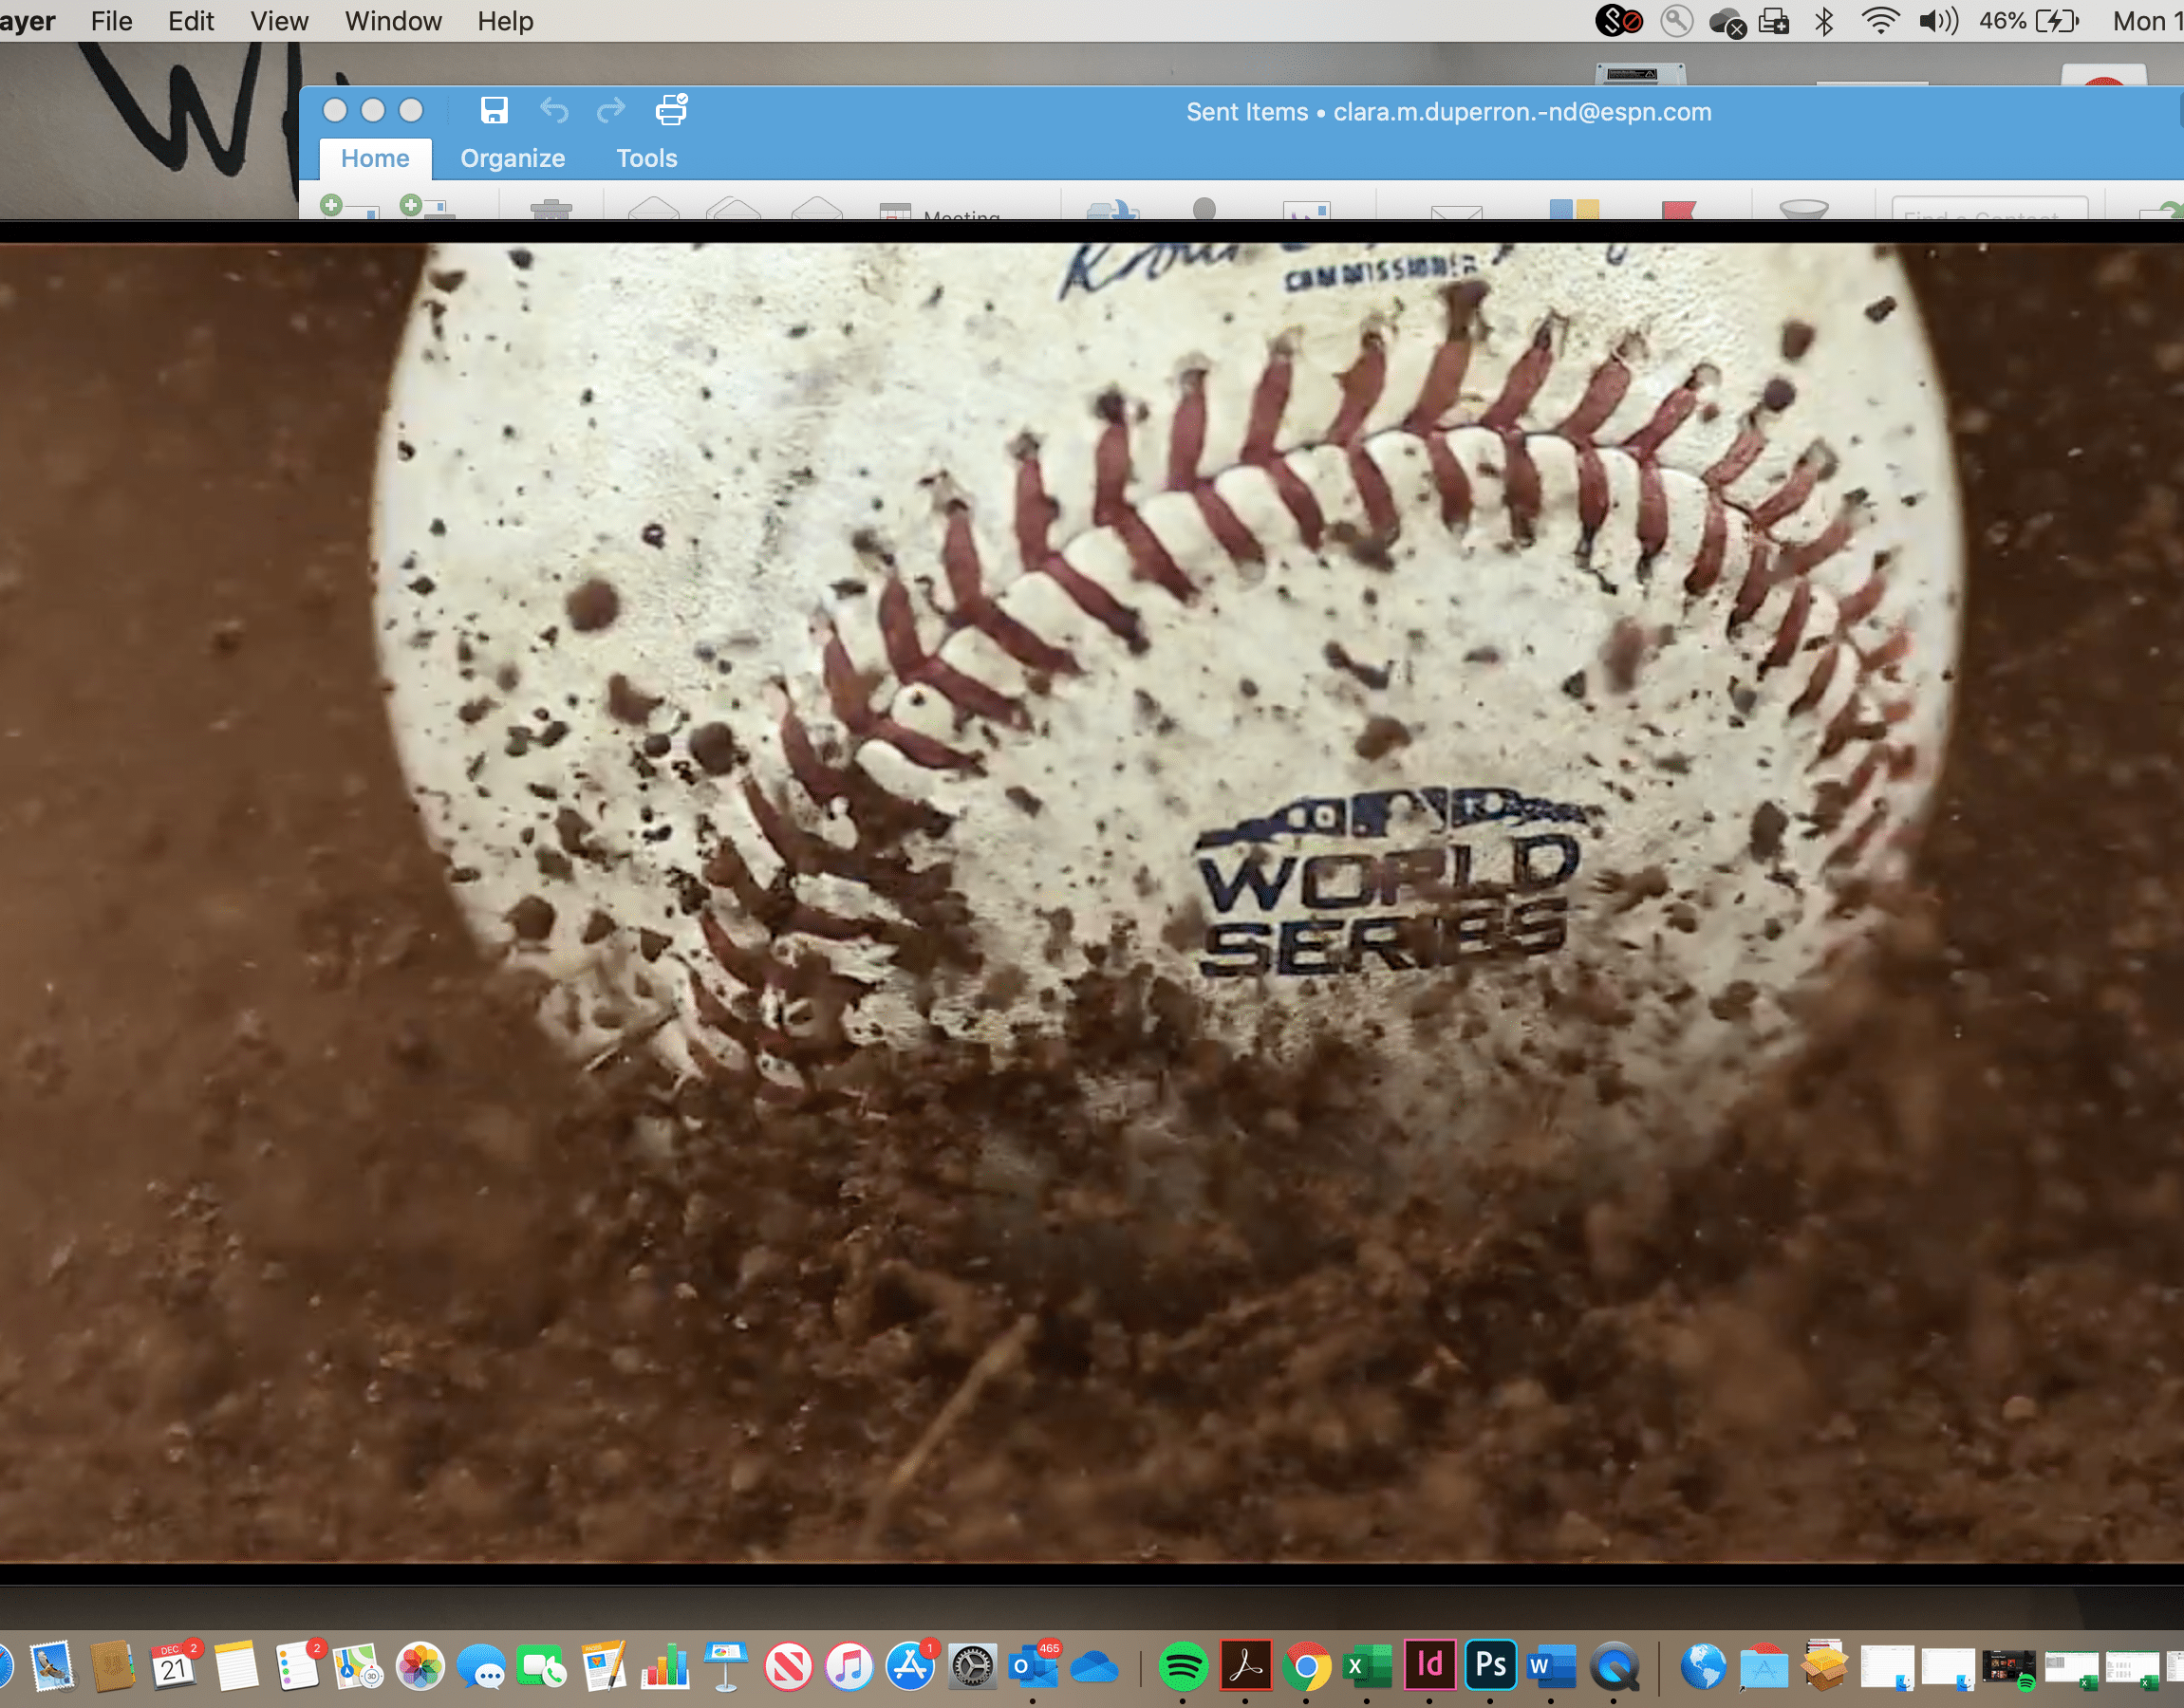Viewport: 2184px width, 1708px height.
Task: Open the Applications folder stack in Dock
Action: 1764,1667
